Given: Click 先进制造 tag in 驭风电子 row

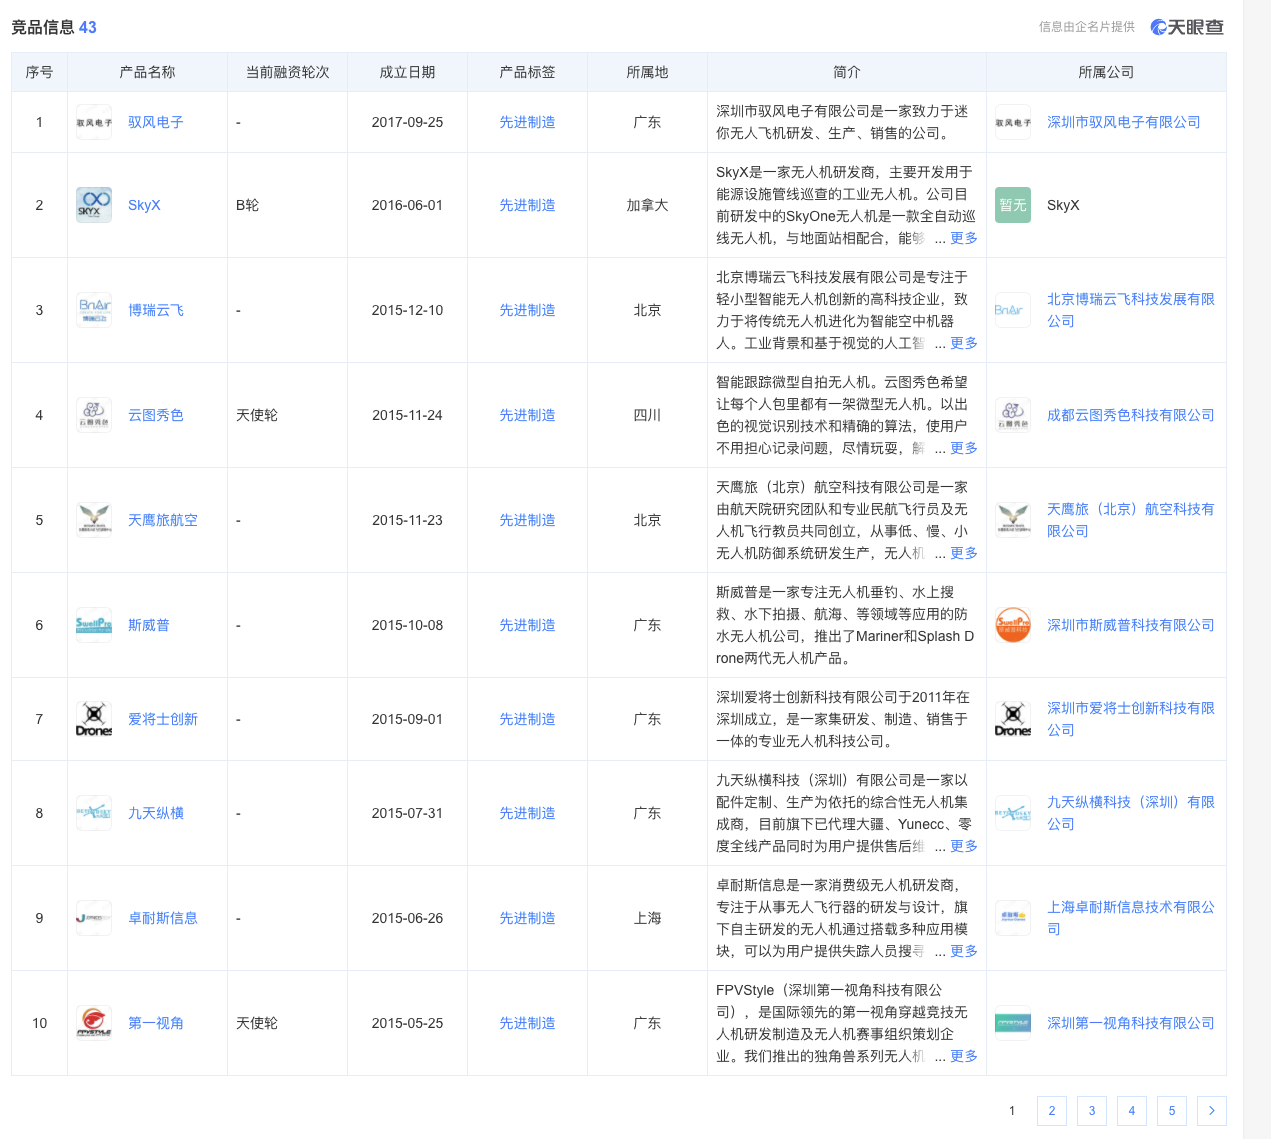Looking at the screenshot, I should pyautogui.click(x=527, y=122).
